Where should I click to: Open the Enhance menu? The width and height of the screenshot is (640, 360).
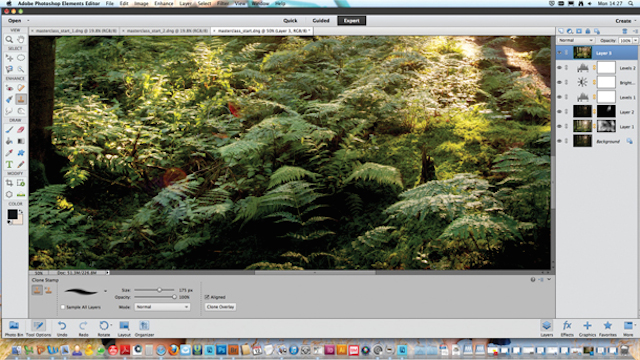pos(164,3)
